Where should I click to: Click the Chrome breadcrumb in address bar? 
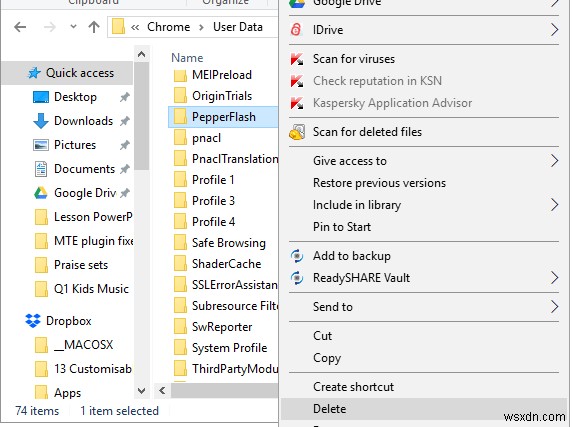coord(169,27)
